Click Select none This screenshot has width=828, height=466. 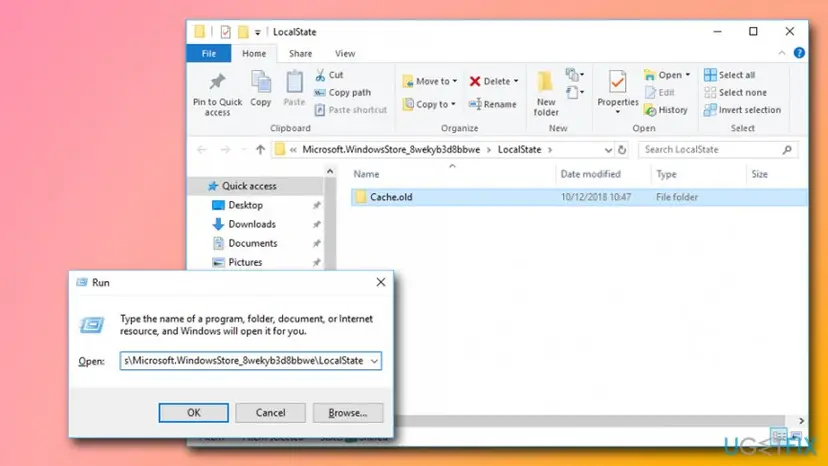(735, 92)
